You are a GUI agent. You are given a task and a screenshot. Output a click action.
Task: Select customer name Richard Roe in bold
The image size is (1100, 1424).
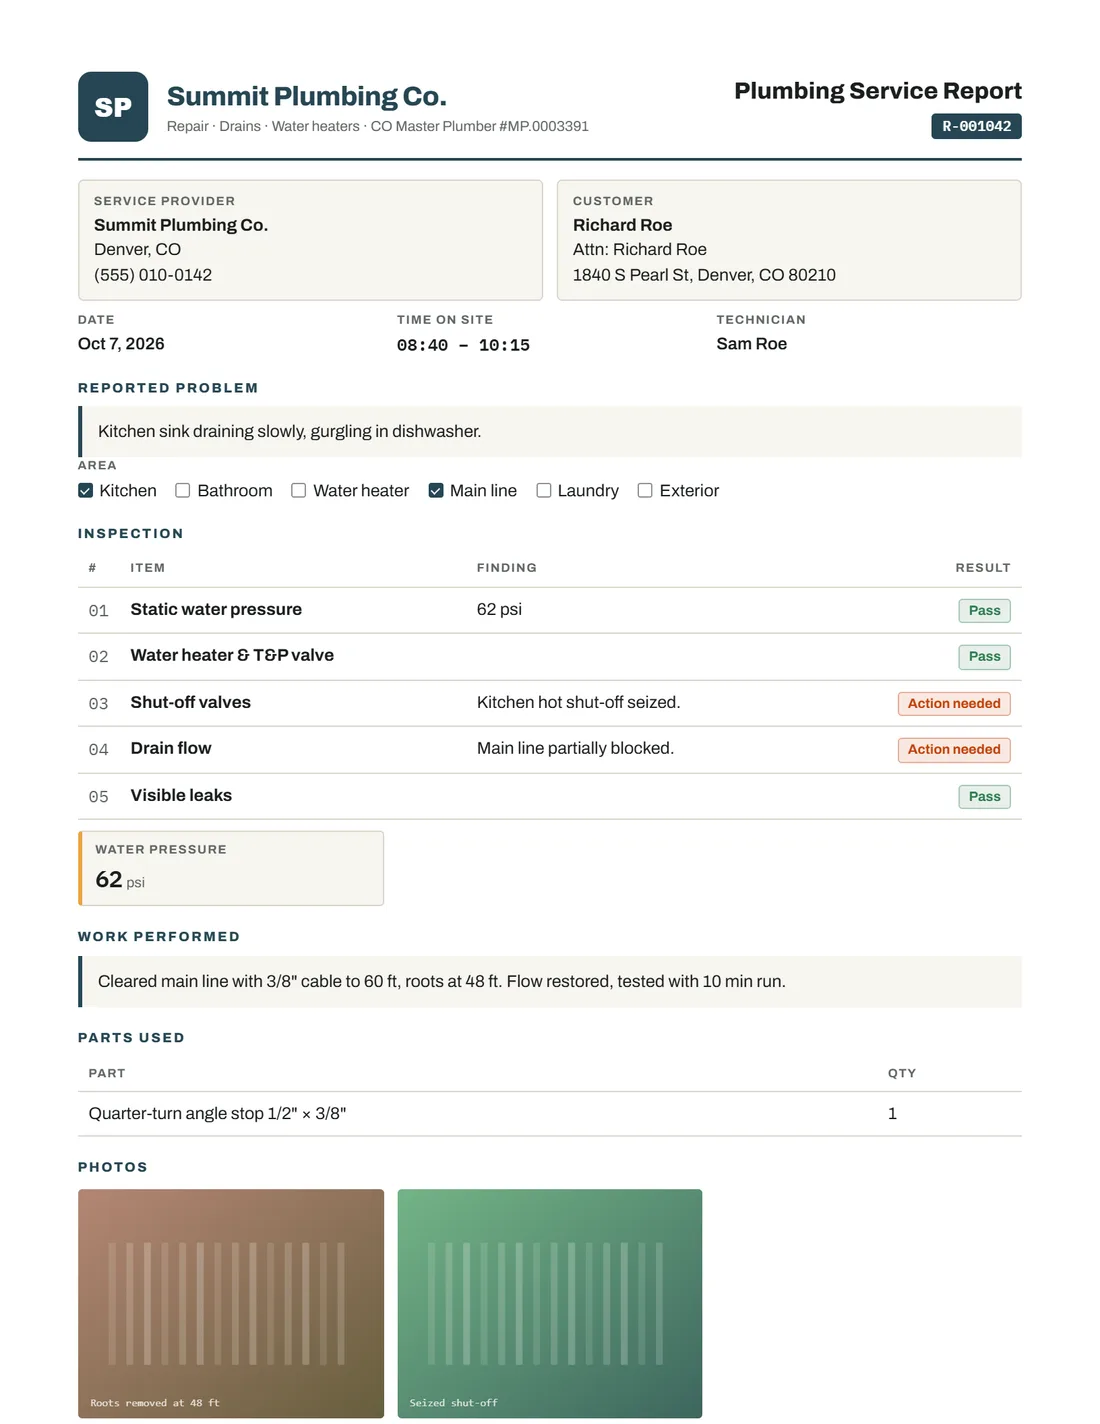622,225
